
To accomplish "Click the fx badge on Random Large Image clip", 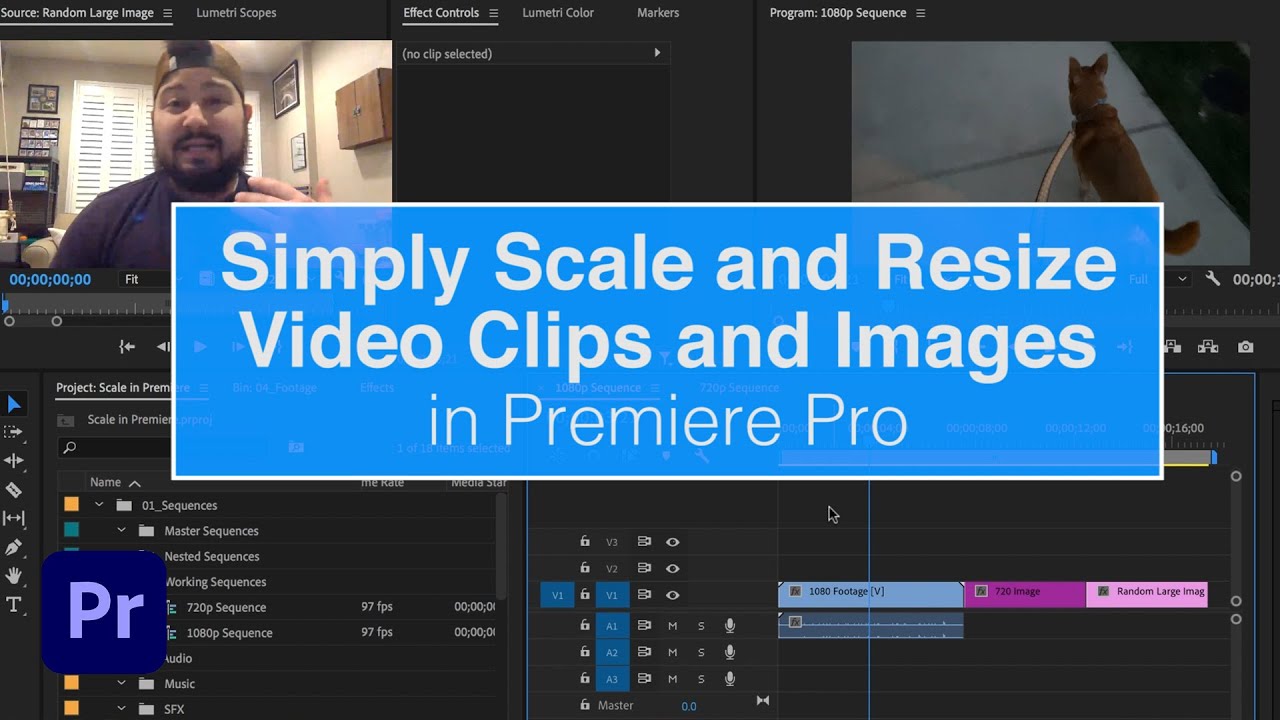I will click(1103, 591).
